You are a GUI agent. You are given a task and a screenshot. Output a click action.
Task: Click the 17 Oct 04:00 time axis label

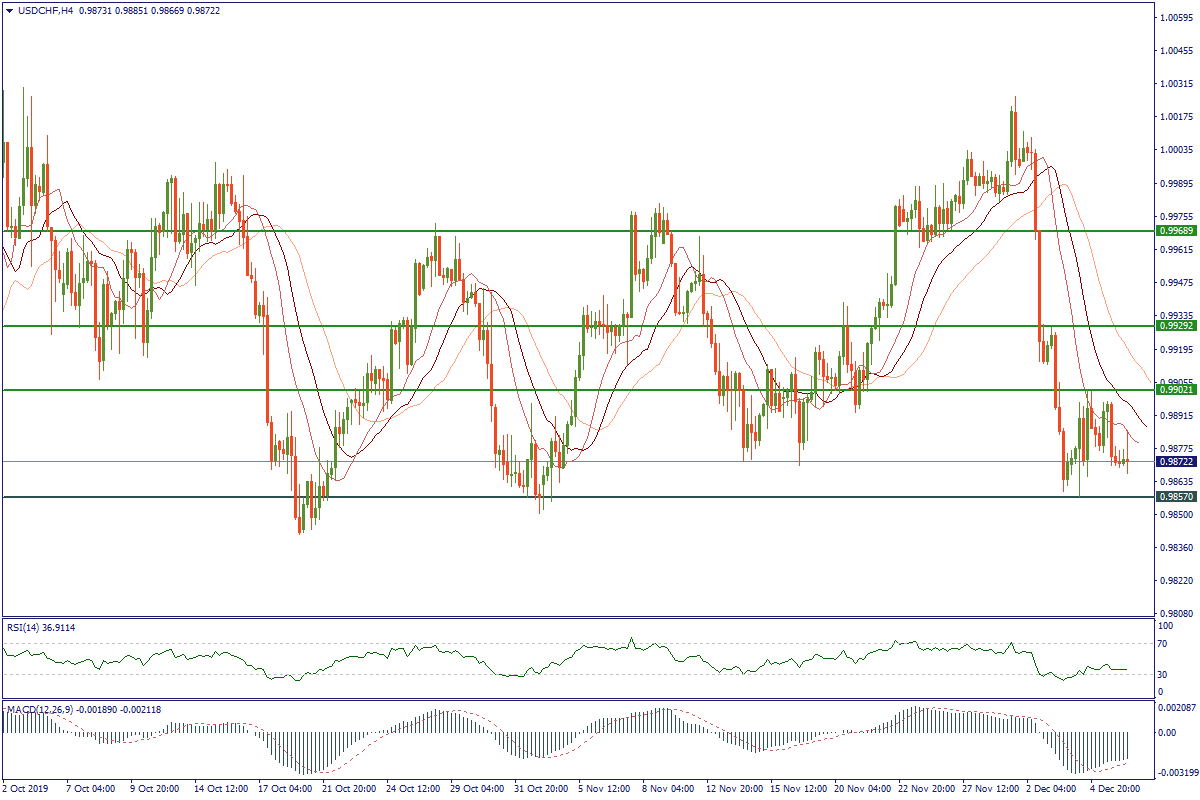pos(286,789)
